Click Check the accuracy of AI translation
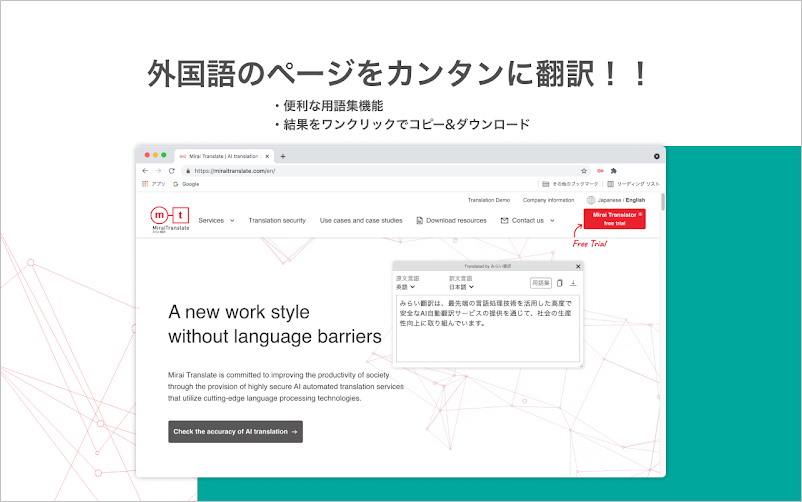This screenshot has height=502, width=802. click(235, 431)
